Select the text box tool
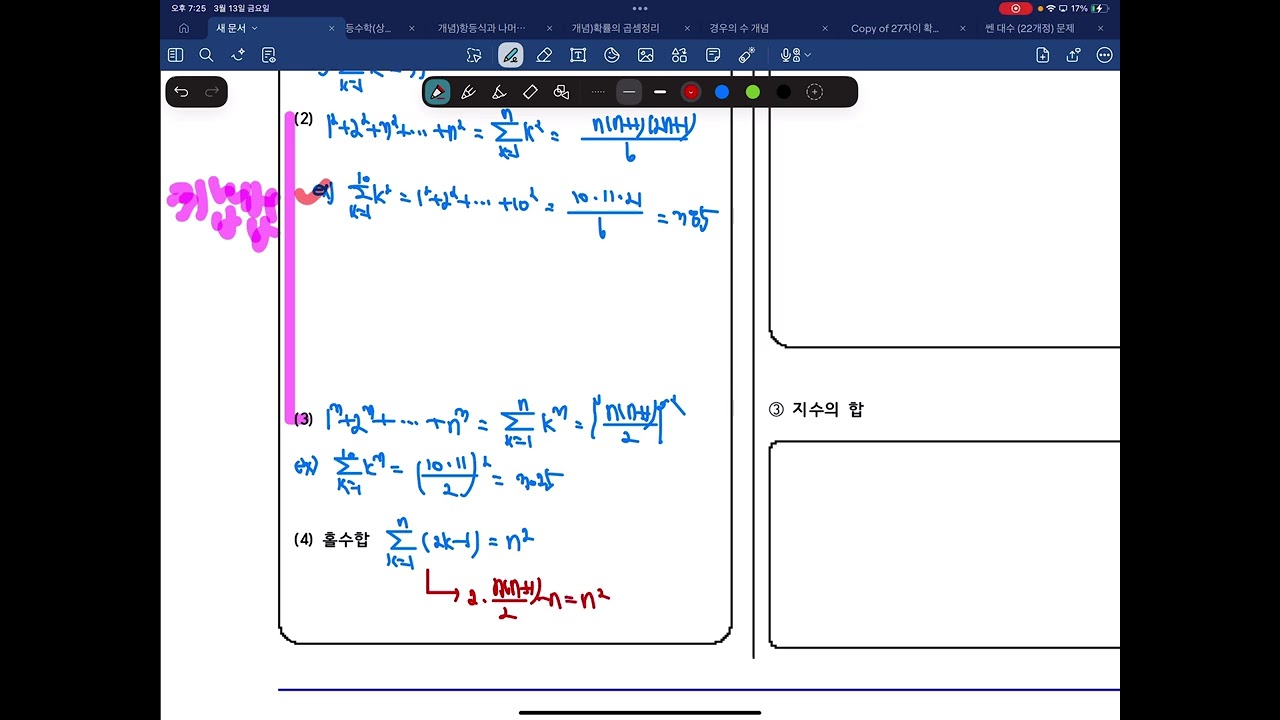The height and width of the screenshot is (720, 1280). (578, 55)
